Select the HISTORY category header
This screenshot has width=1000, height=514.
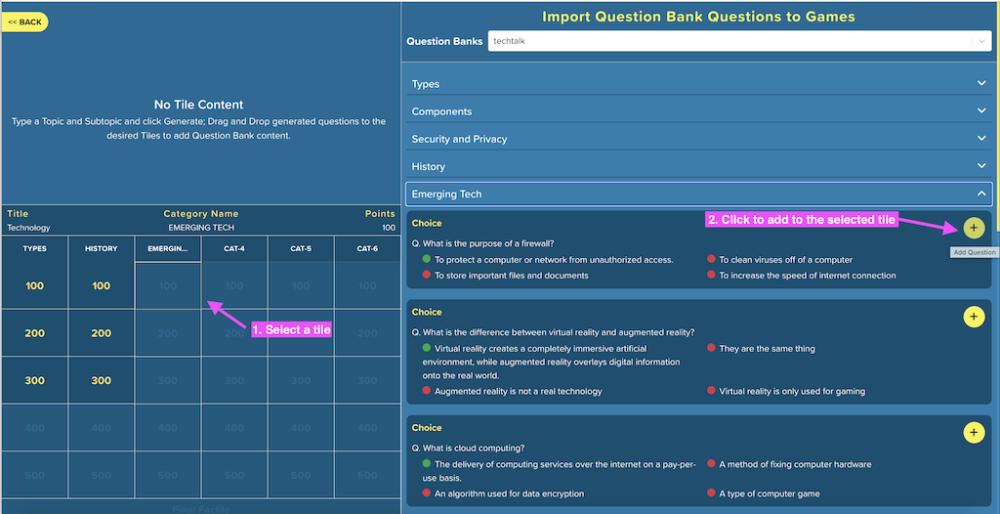click(x=101, y=249)
